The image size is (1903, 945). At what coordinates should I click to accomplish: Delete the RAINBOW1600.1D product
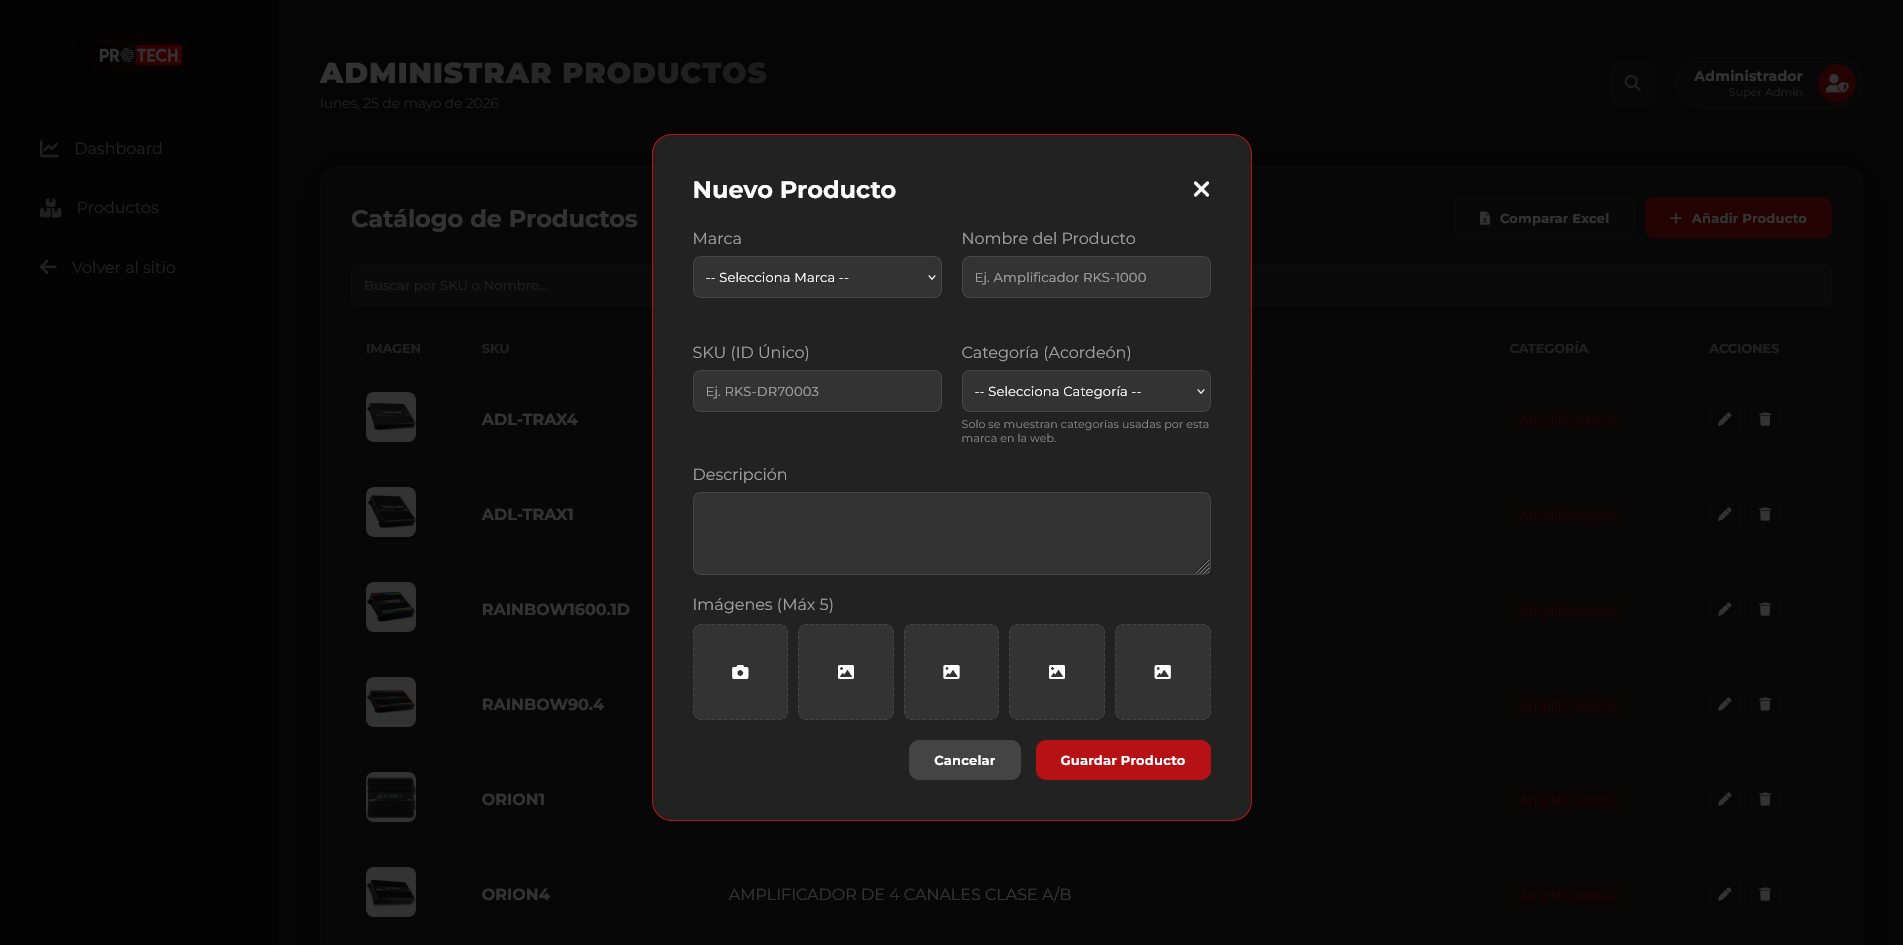pyautogui.click(x=1765, y=609)
